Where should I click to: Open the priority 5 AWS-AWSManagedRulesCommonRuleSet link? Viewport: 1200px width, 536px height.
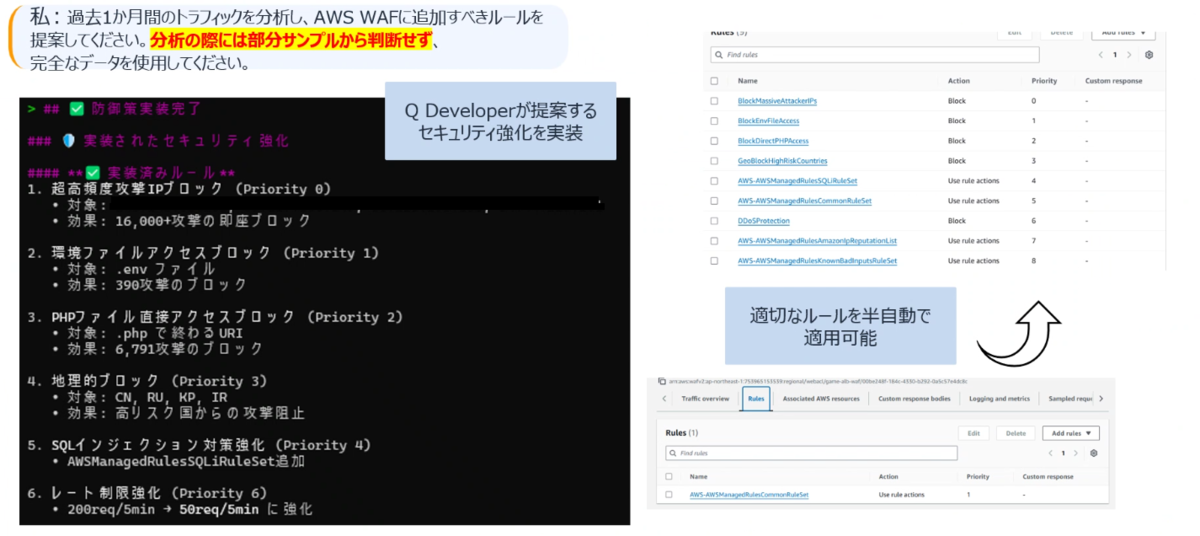coord(804,201)
